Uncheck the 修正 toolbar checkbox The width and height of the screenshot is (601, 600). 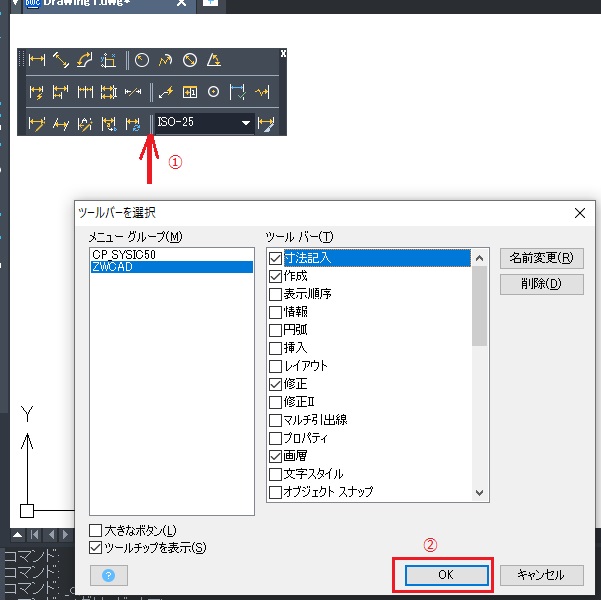(x=275, y=384)
